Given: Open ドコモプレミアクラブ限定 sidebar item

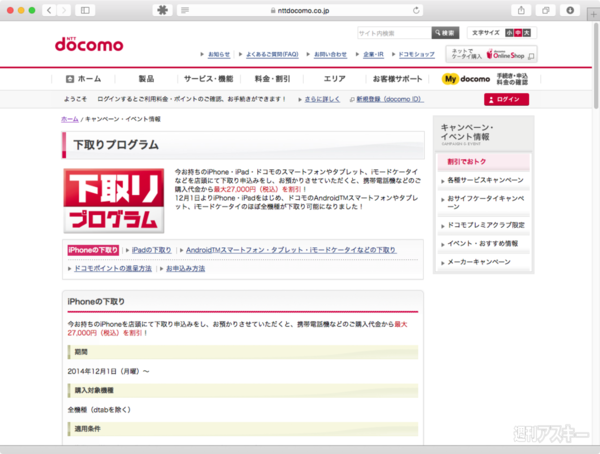Looking at the screenshot, I should pos(484,225).
